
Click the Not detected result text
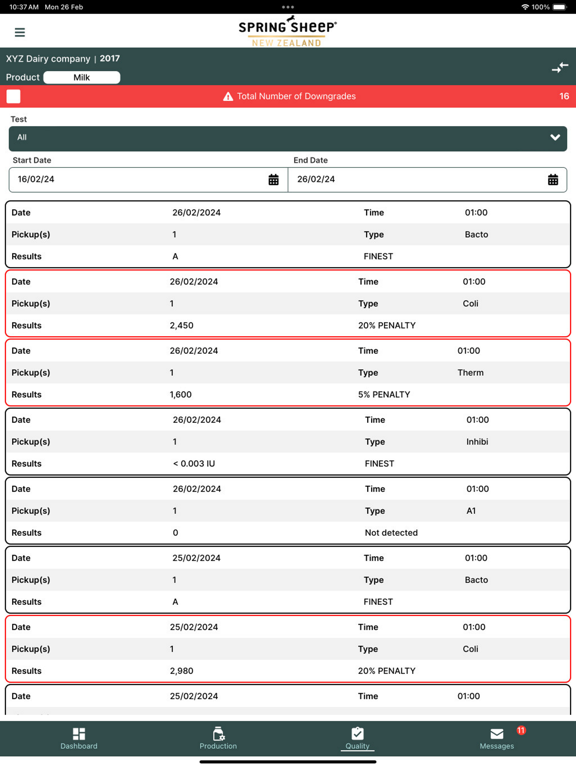(391, 533)
